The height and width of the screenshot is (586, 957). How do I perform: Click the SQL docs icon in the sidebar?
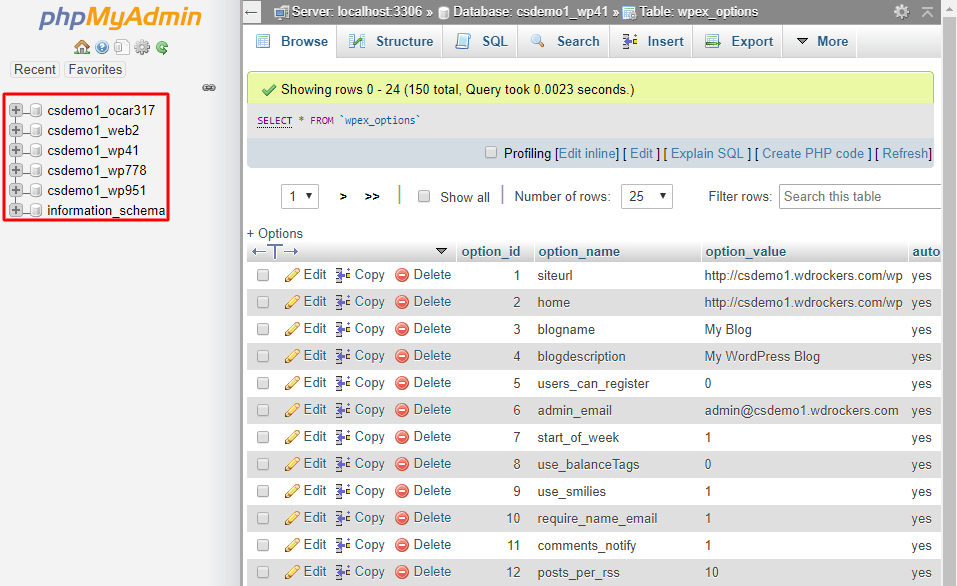click(122, 47)
